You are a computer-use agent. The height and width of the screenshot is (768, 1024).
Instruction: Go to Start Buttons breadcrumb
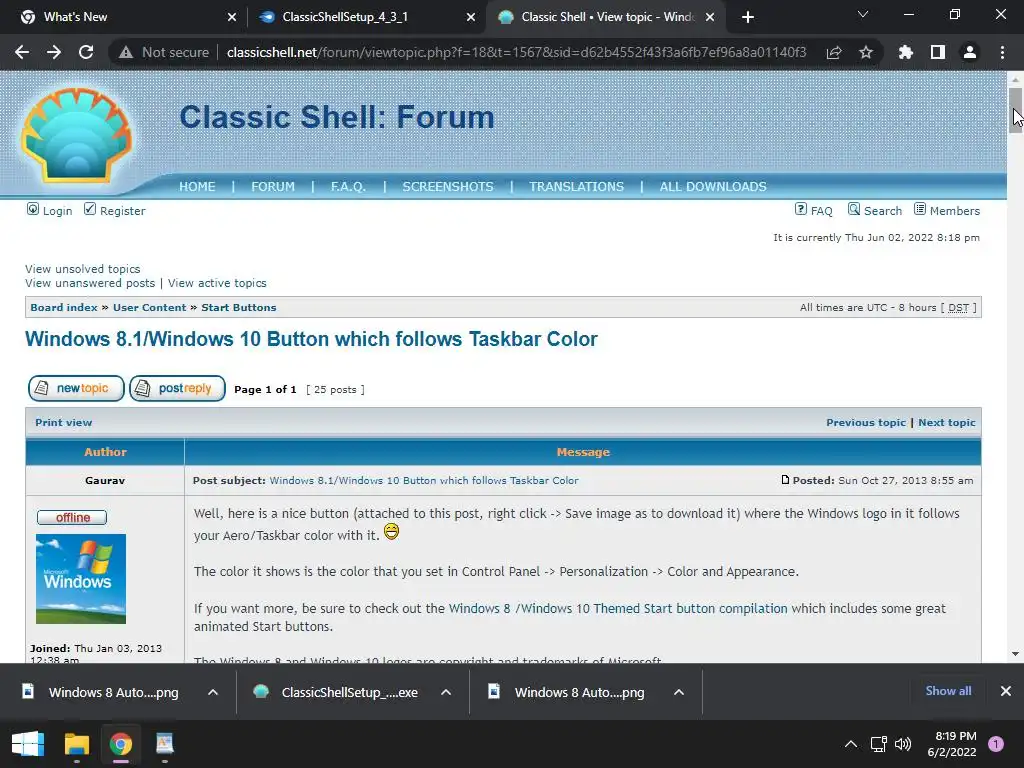click(x=238, y=308)
